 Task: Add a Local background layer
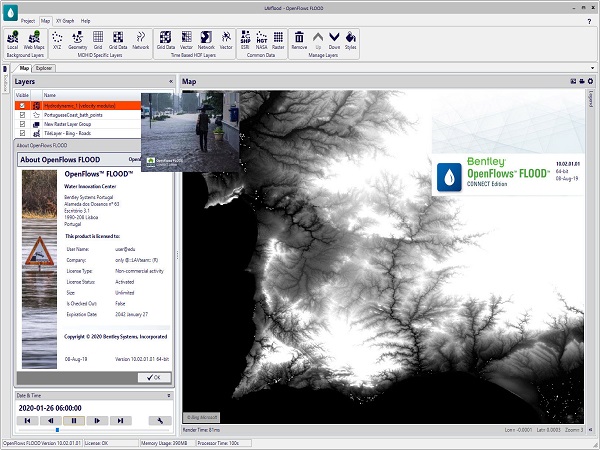pos(13,40)
